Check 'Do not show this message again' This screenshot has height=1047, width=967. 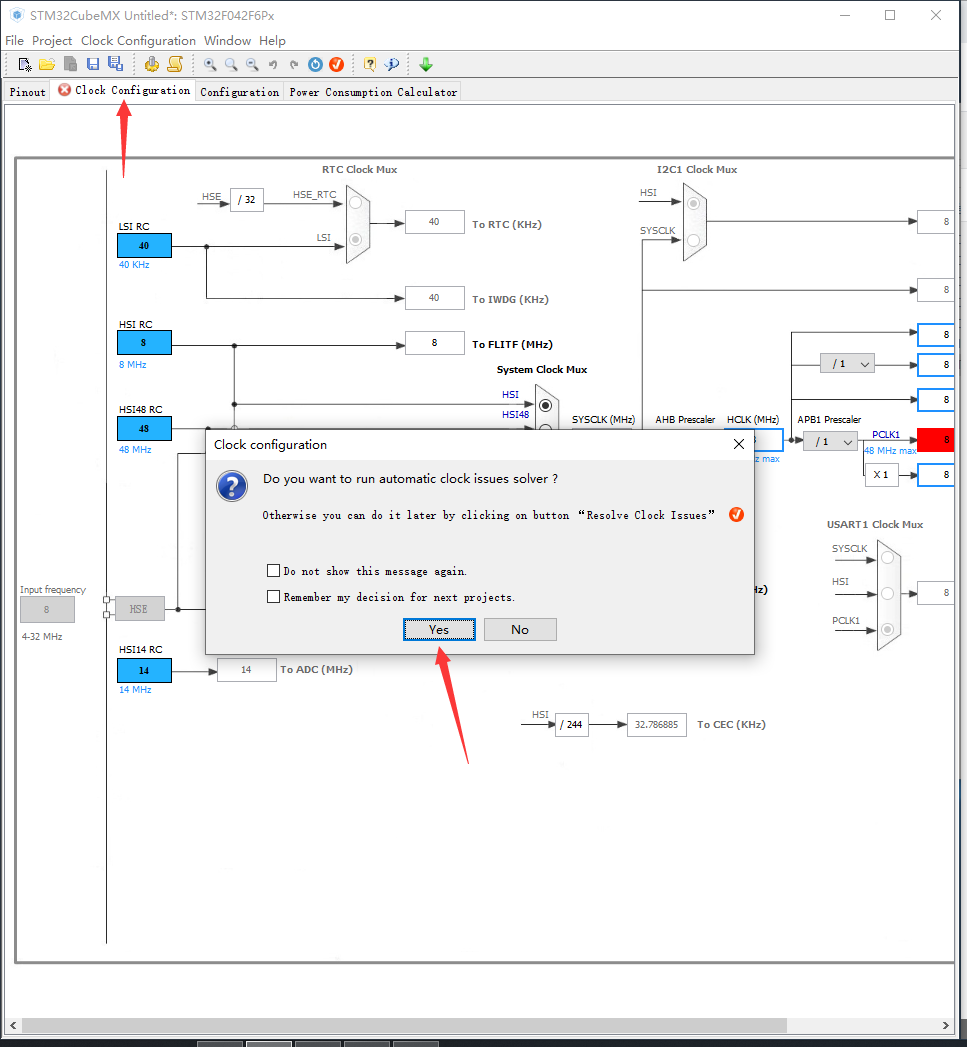click(274, 570)
